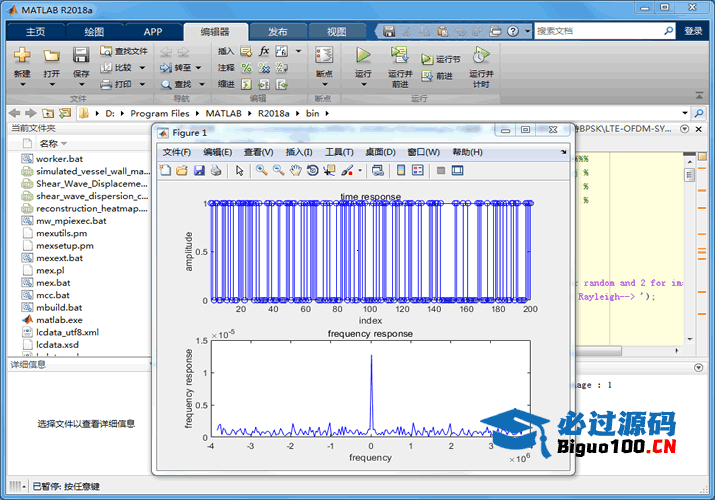Click the 登录 sign-in button

693,31
